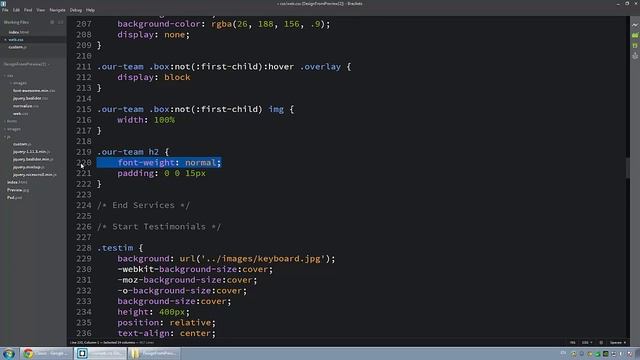The height and width of the screenshot is (360, 640).
Task: Open the Find menu
Action: 28,10
